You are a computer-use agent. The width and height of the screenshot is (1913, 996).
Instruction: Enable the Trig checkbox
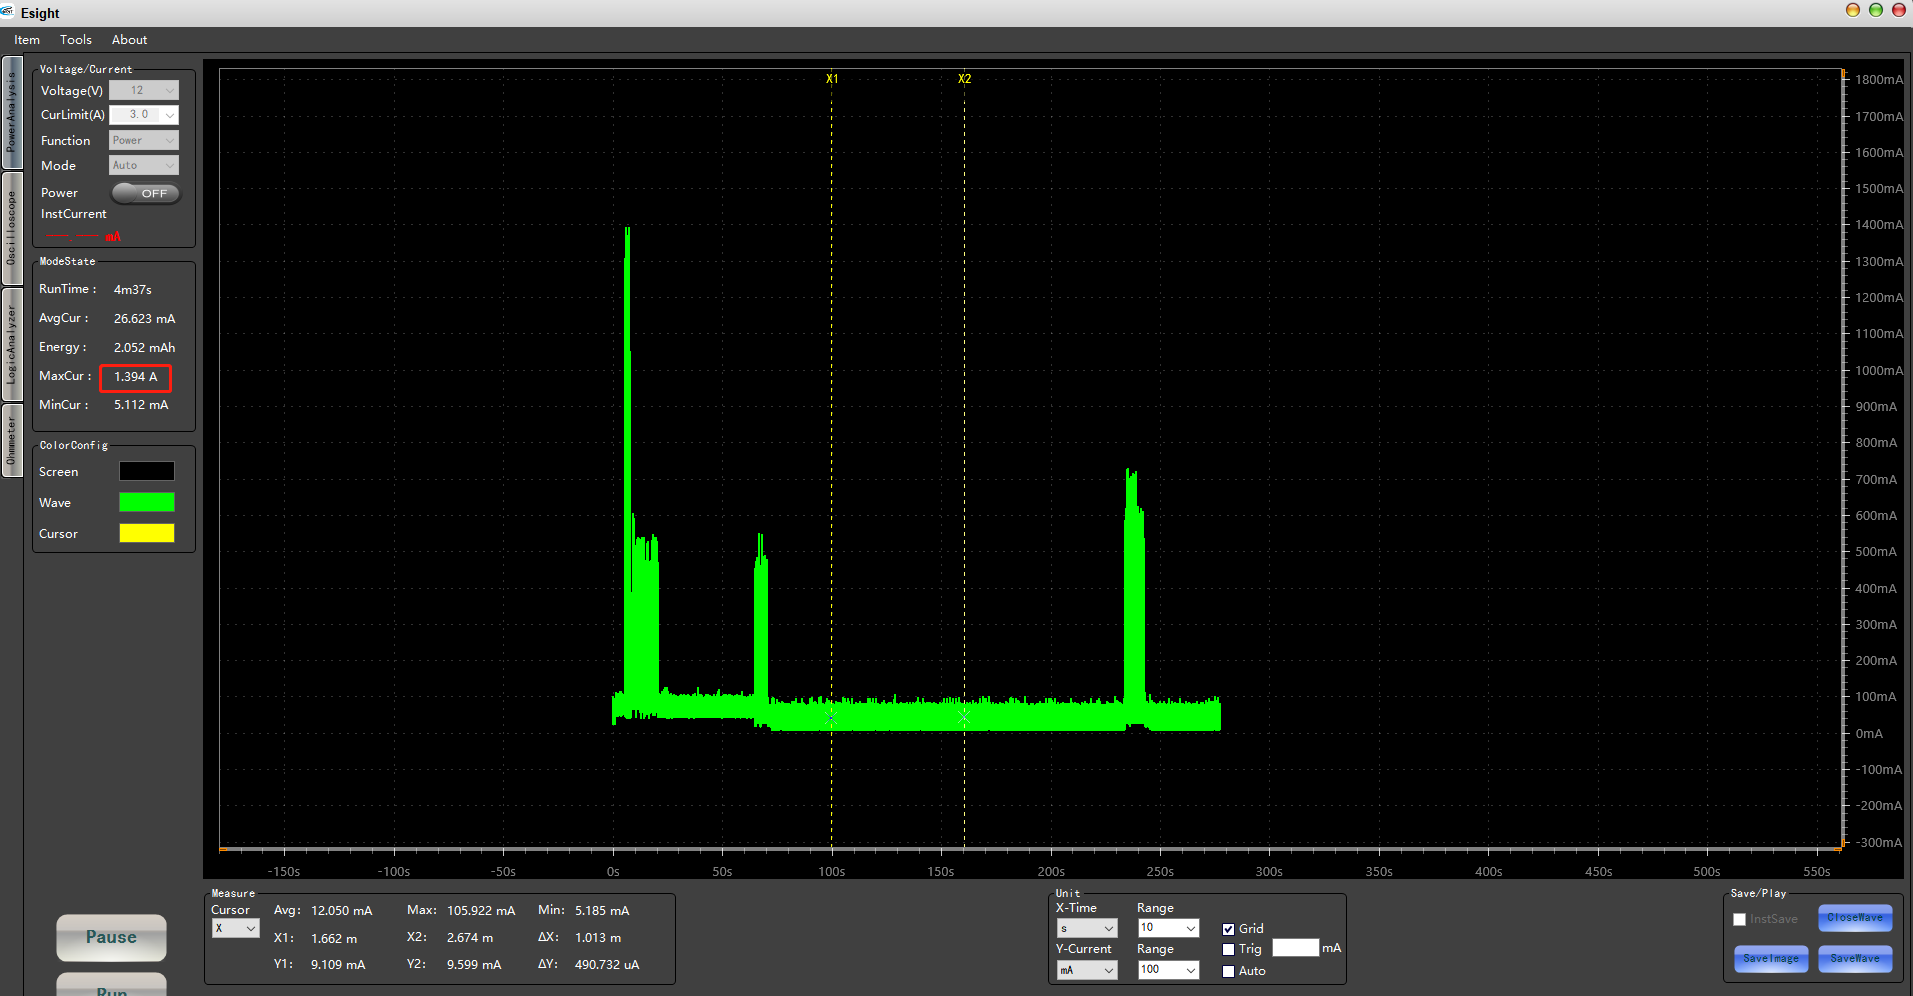coord(1228,950)
